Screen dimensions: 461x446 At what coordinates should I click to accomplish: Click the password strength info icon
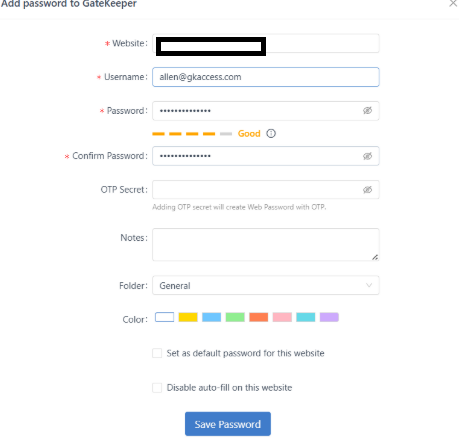click(271, 134)
